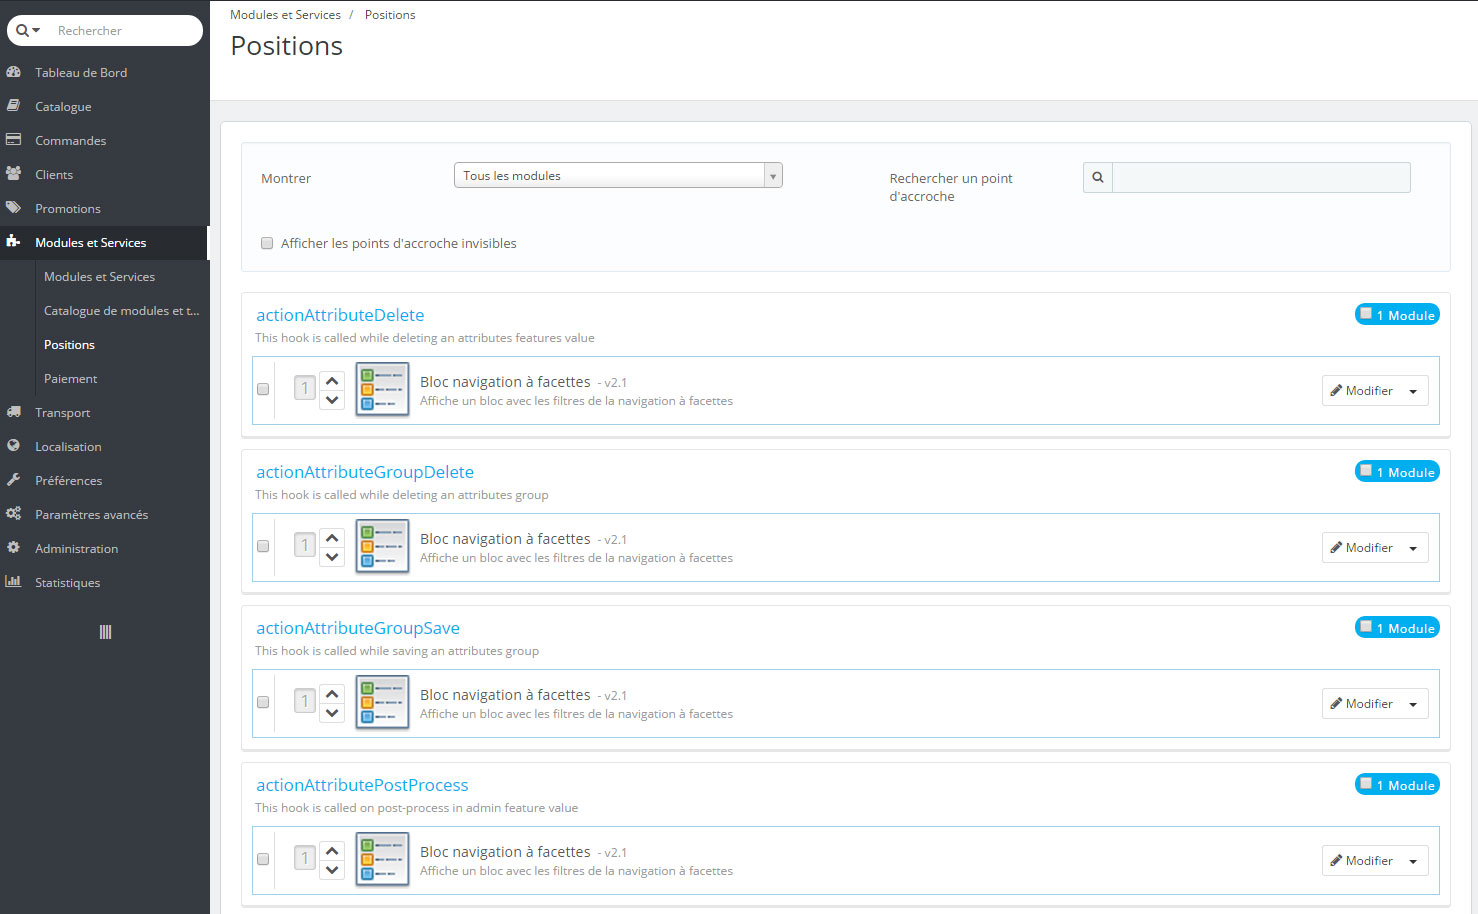Viewport: 1478px width, 914px height.
Task: Click Modules et Services breadcrumb link
Action: [x=285, y=15]
